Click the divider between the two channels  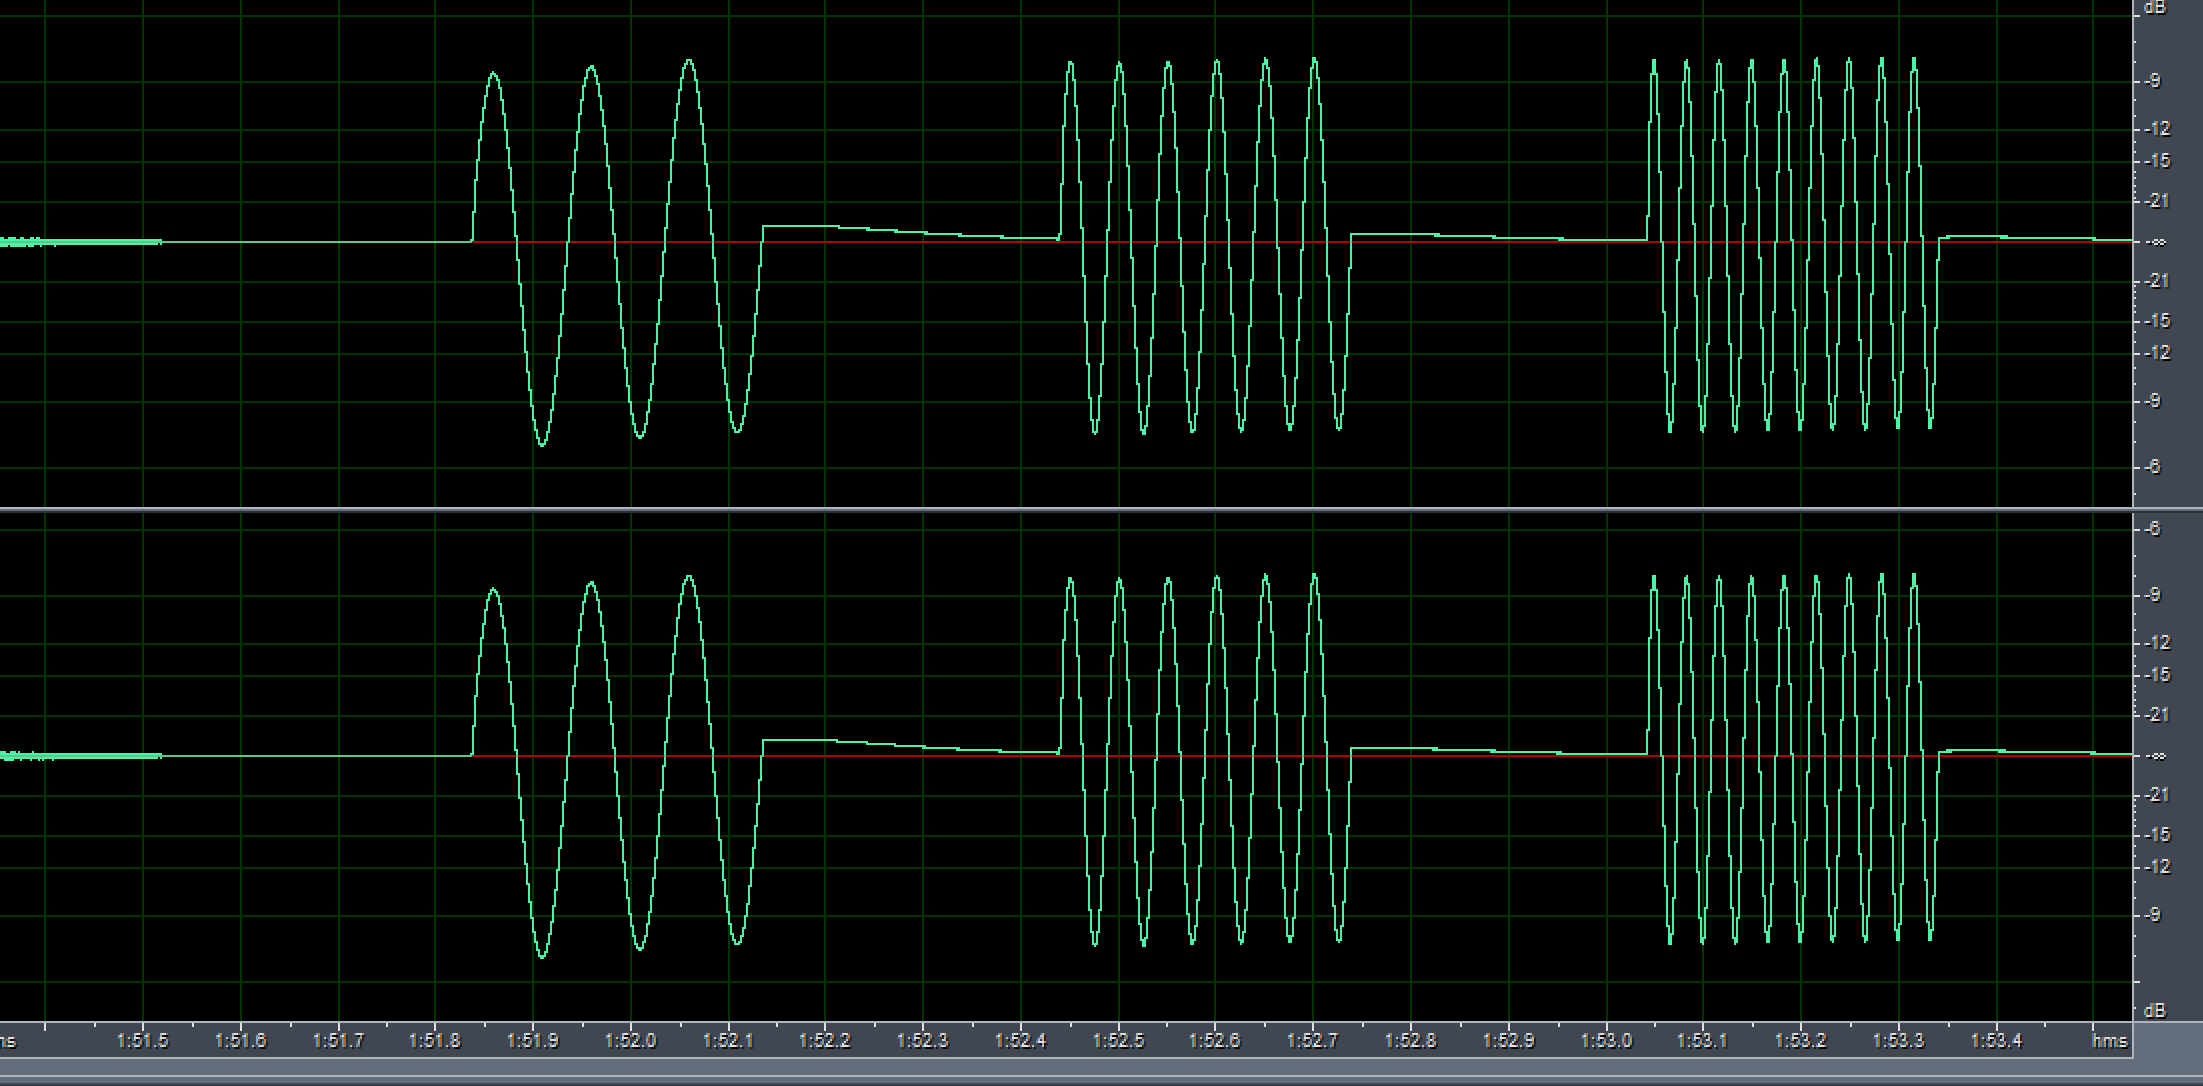[1065, 510]
